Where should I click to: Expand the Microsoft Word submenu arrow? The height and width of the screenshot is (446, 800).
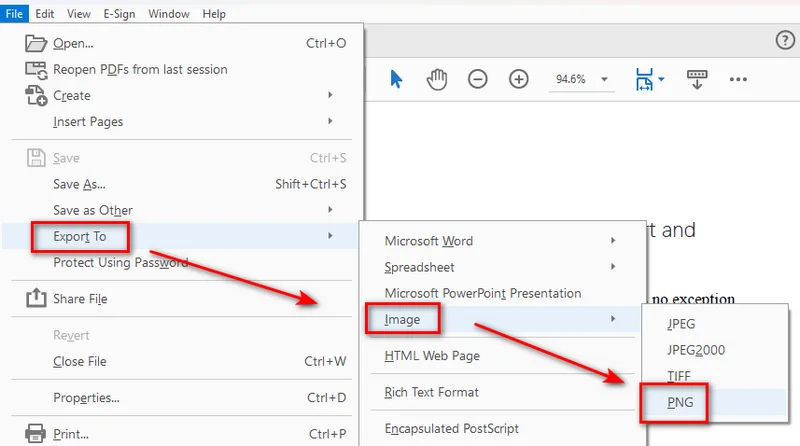613,240
